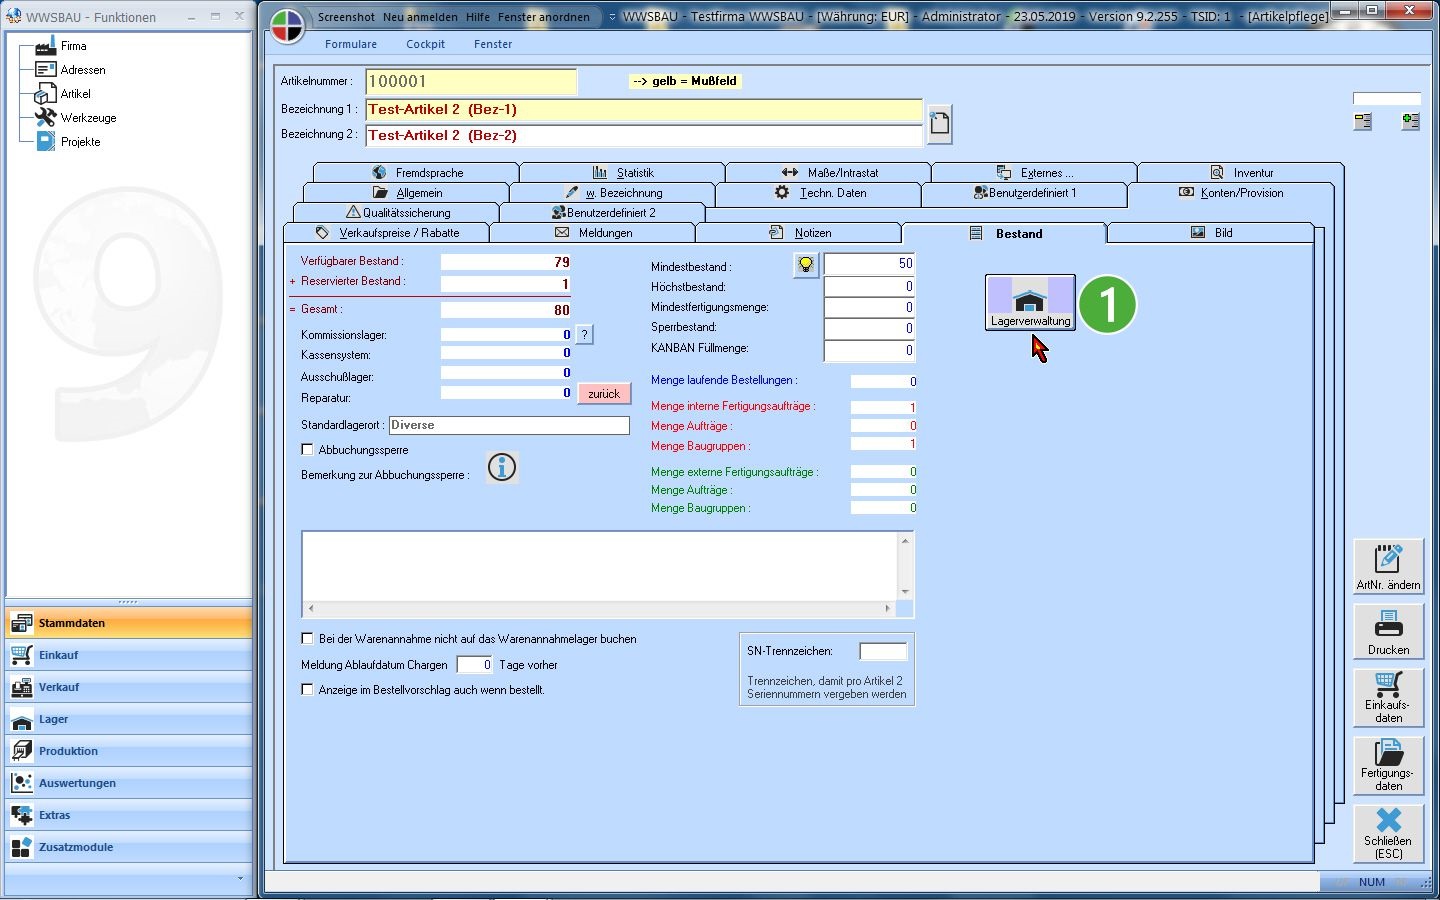
Task: Click Schließen (ESC) blue X button
Action: 1388,833
